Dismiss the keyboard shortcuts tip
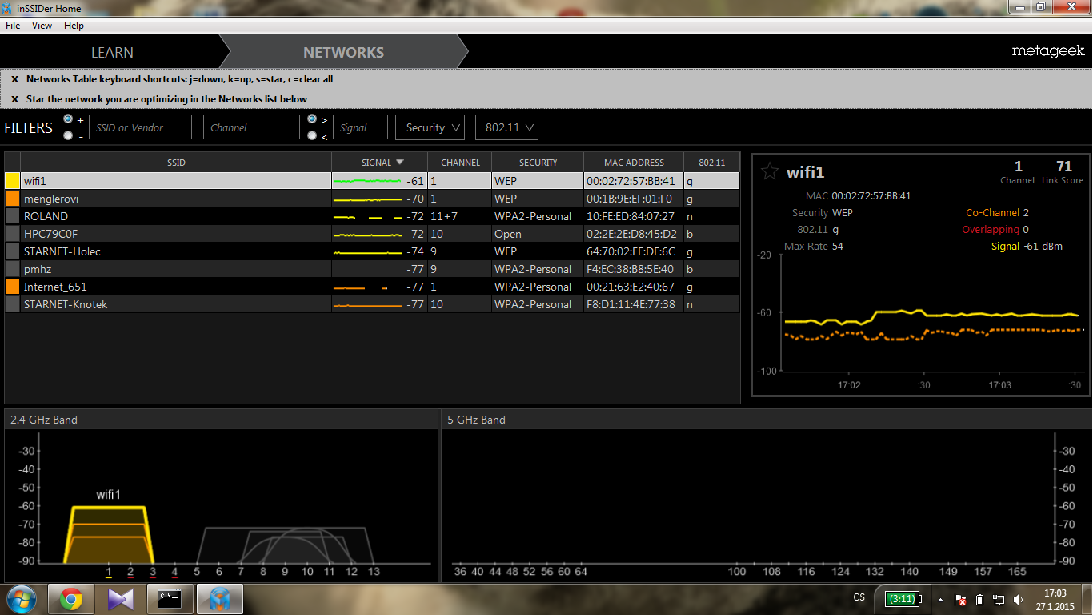This screenshot has width=1092, height=615. [x=15, y=79]
